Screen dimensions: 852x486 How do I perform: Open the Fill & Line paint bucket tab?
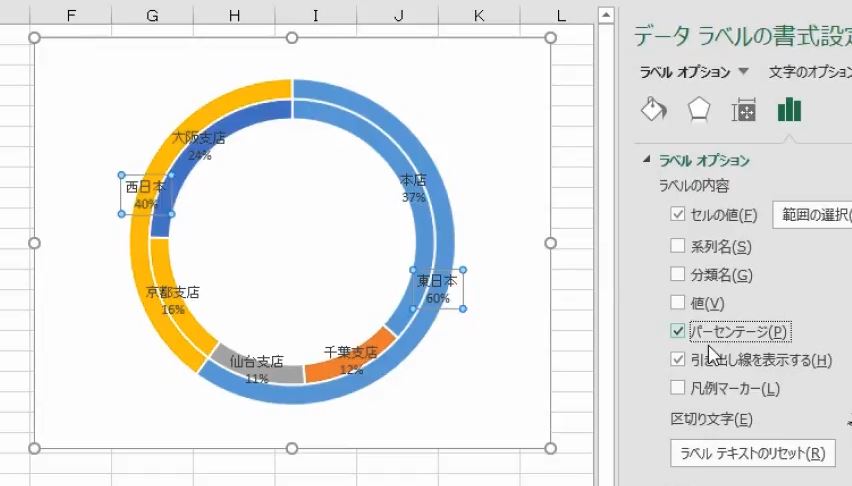click(654, 110)
